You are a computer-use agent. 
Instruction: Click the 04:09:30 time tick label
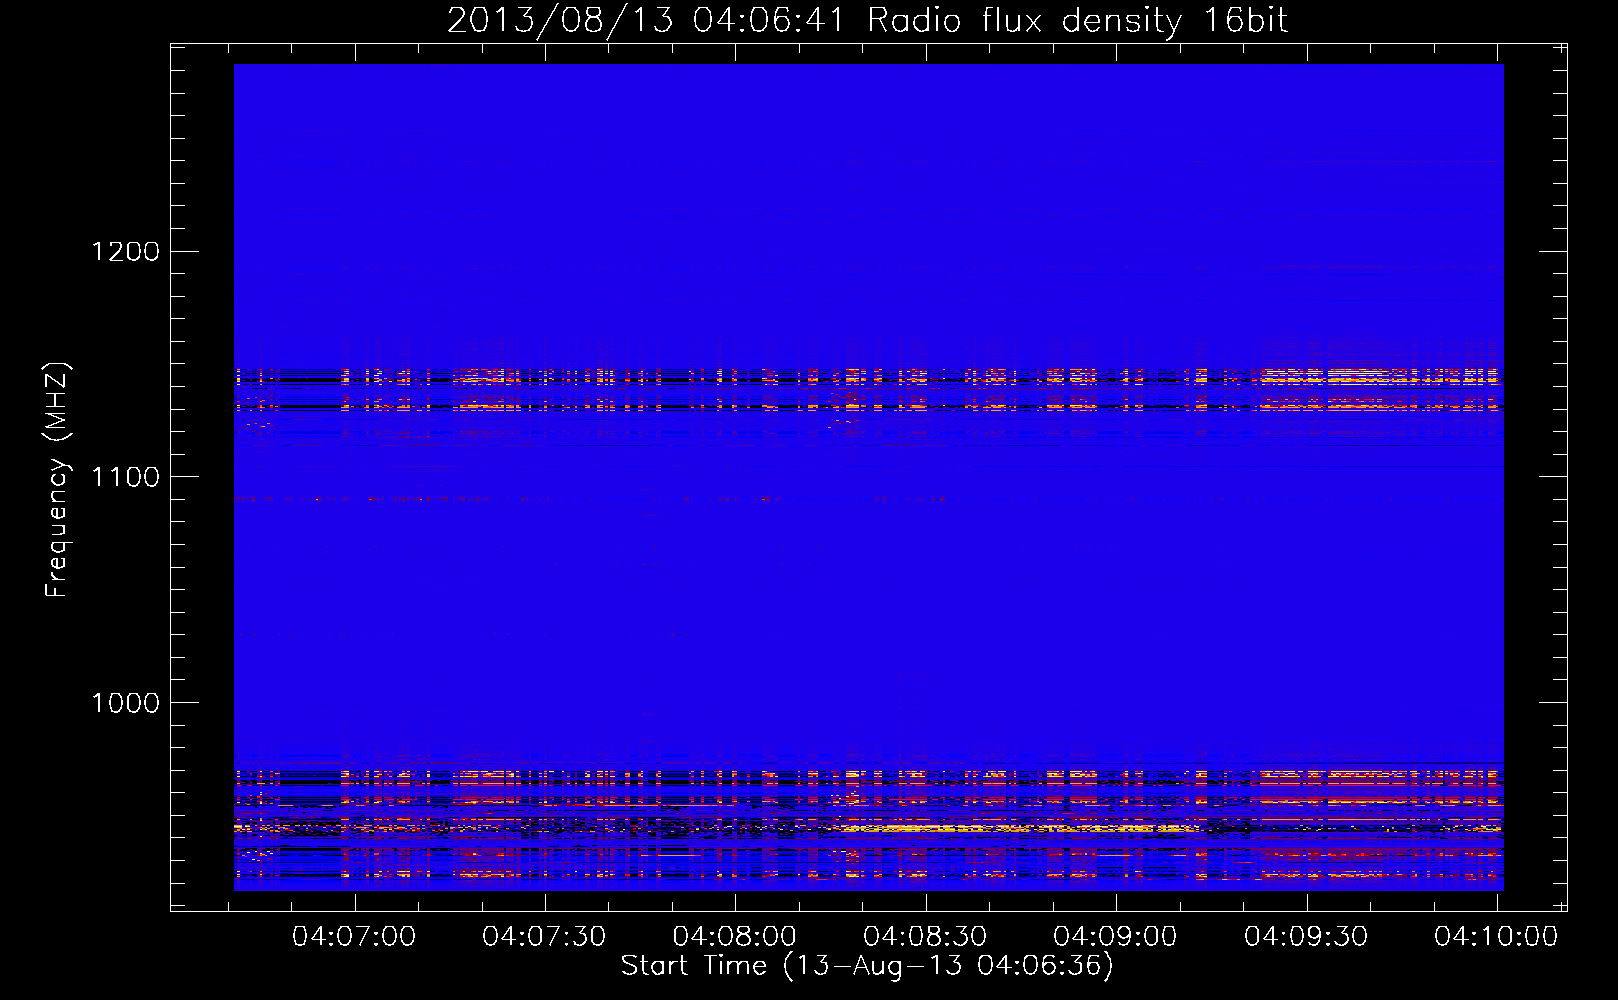[x=1306, y=937]
